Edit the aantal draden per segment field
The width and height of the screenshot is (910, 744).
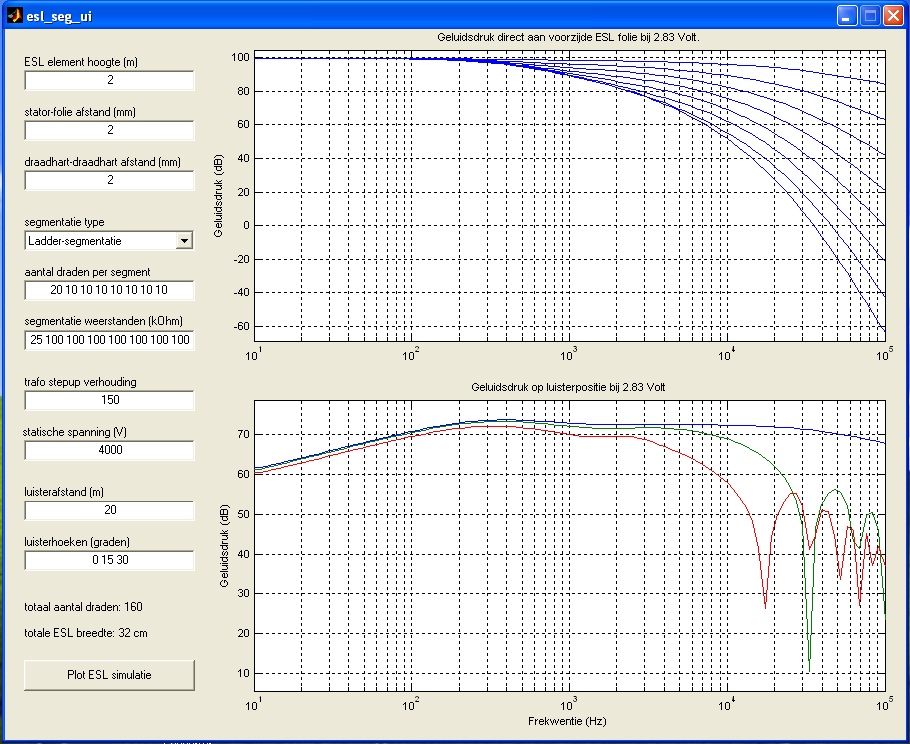coord(109,290)
